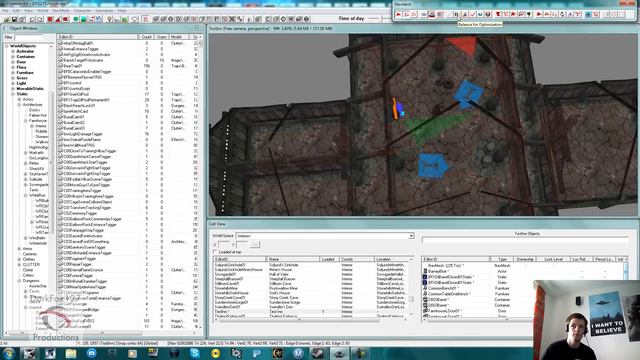
Task: Open the World menu
Action: (x=42, y=11)
